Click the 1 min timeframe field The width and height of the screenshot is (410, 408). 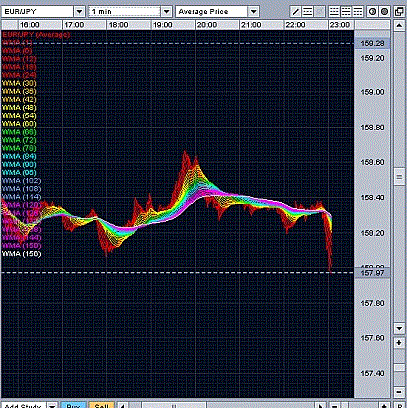coord(125,12)
